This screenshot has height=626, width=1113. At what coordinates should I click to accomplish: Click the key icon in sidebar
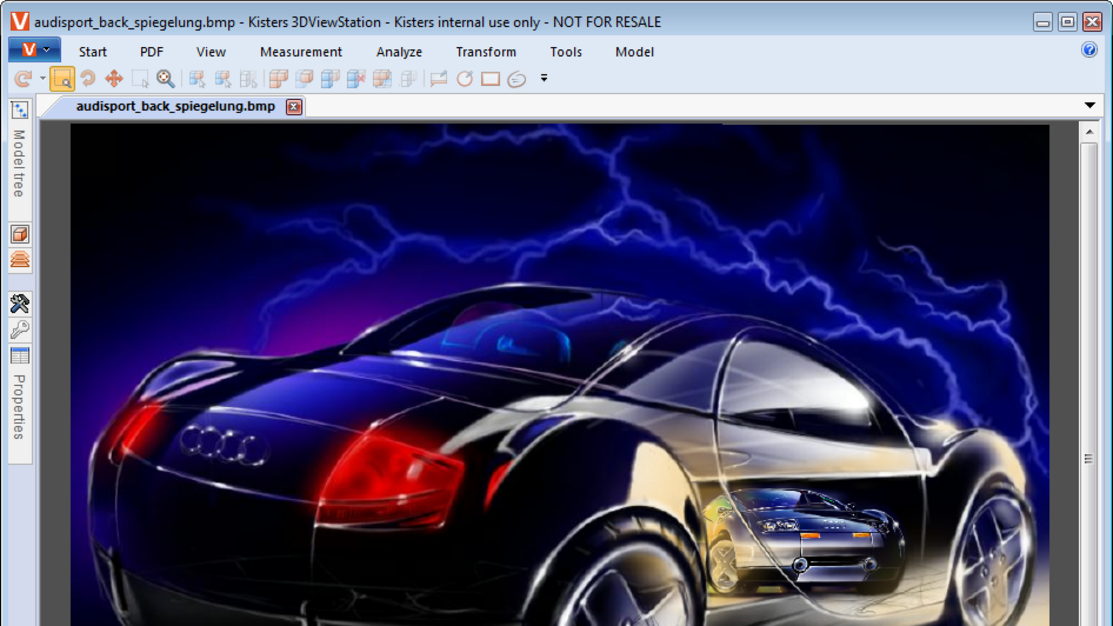pos(20,329)
